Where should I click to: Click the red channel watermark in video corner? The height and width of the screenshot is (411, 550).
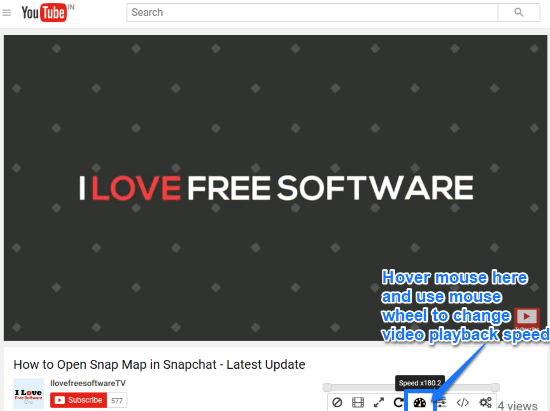(526, 317)
